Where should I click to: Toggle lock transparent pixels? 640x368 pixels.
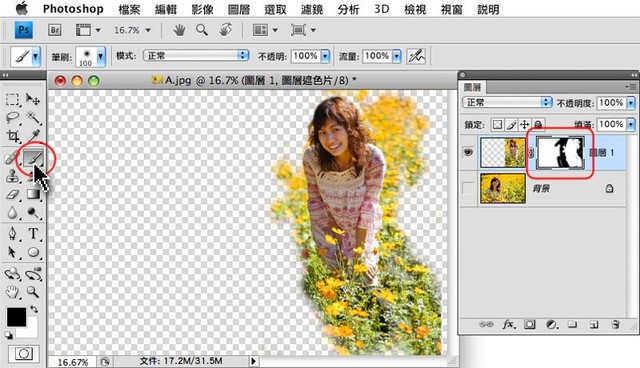pyautogui.click(x=497, y=124)
